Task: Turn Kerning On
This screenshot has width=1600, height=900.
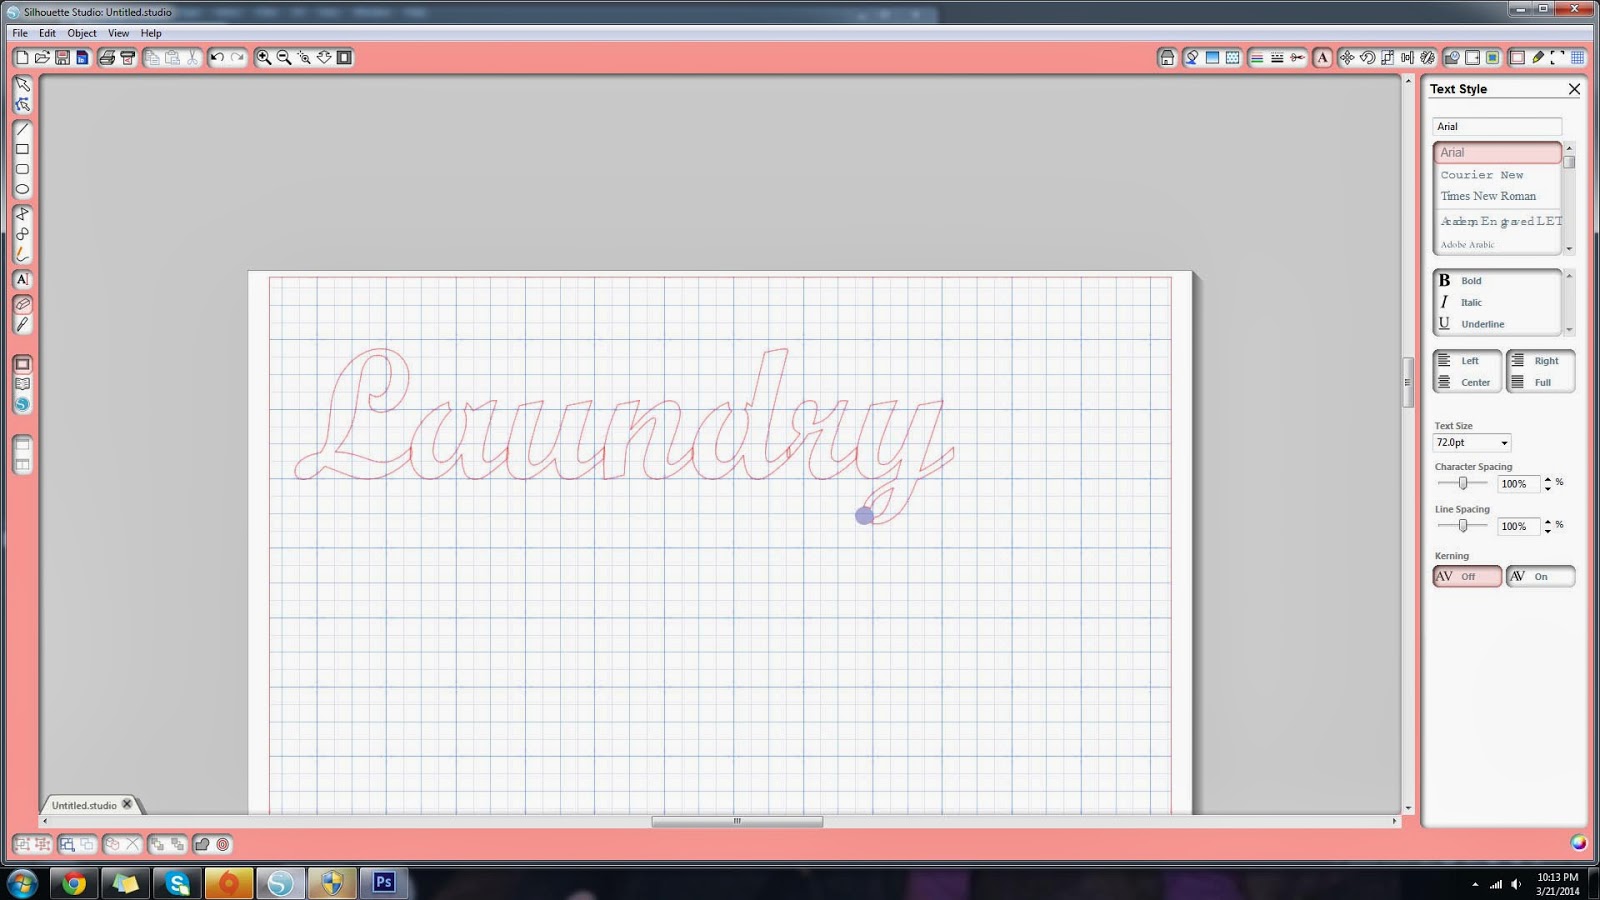Action: [x=1540, y=576]
